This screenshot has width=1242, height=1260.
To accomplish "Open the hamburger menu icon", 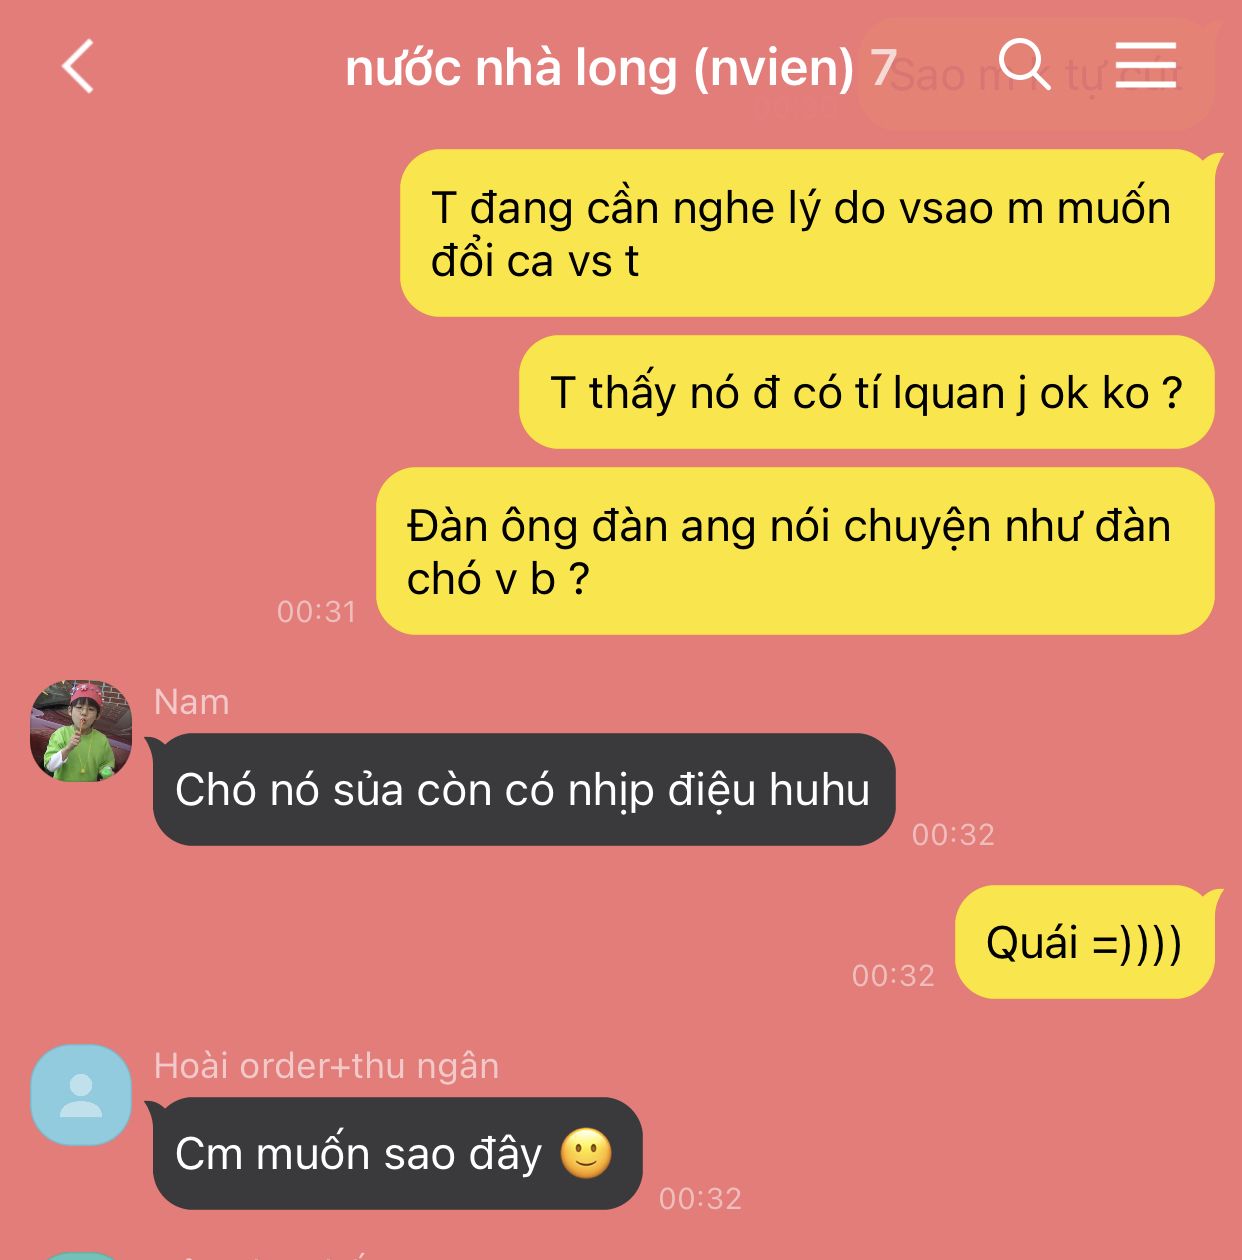I will (1146, 65).
